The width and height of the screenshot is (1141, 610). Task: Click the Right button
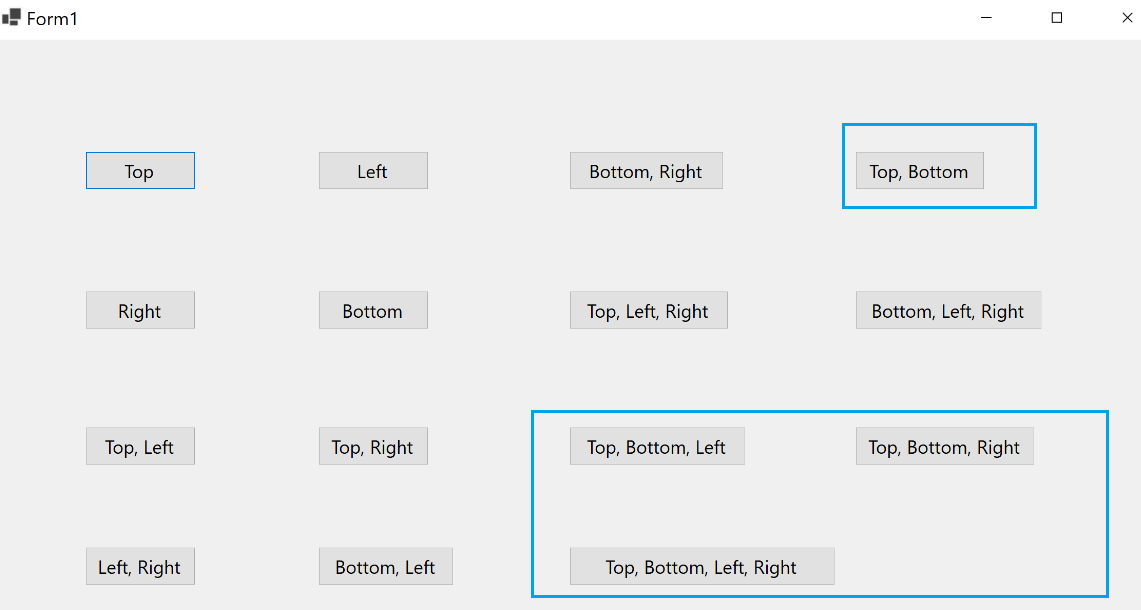point(140,310)
